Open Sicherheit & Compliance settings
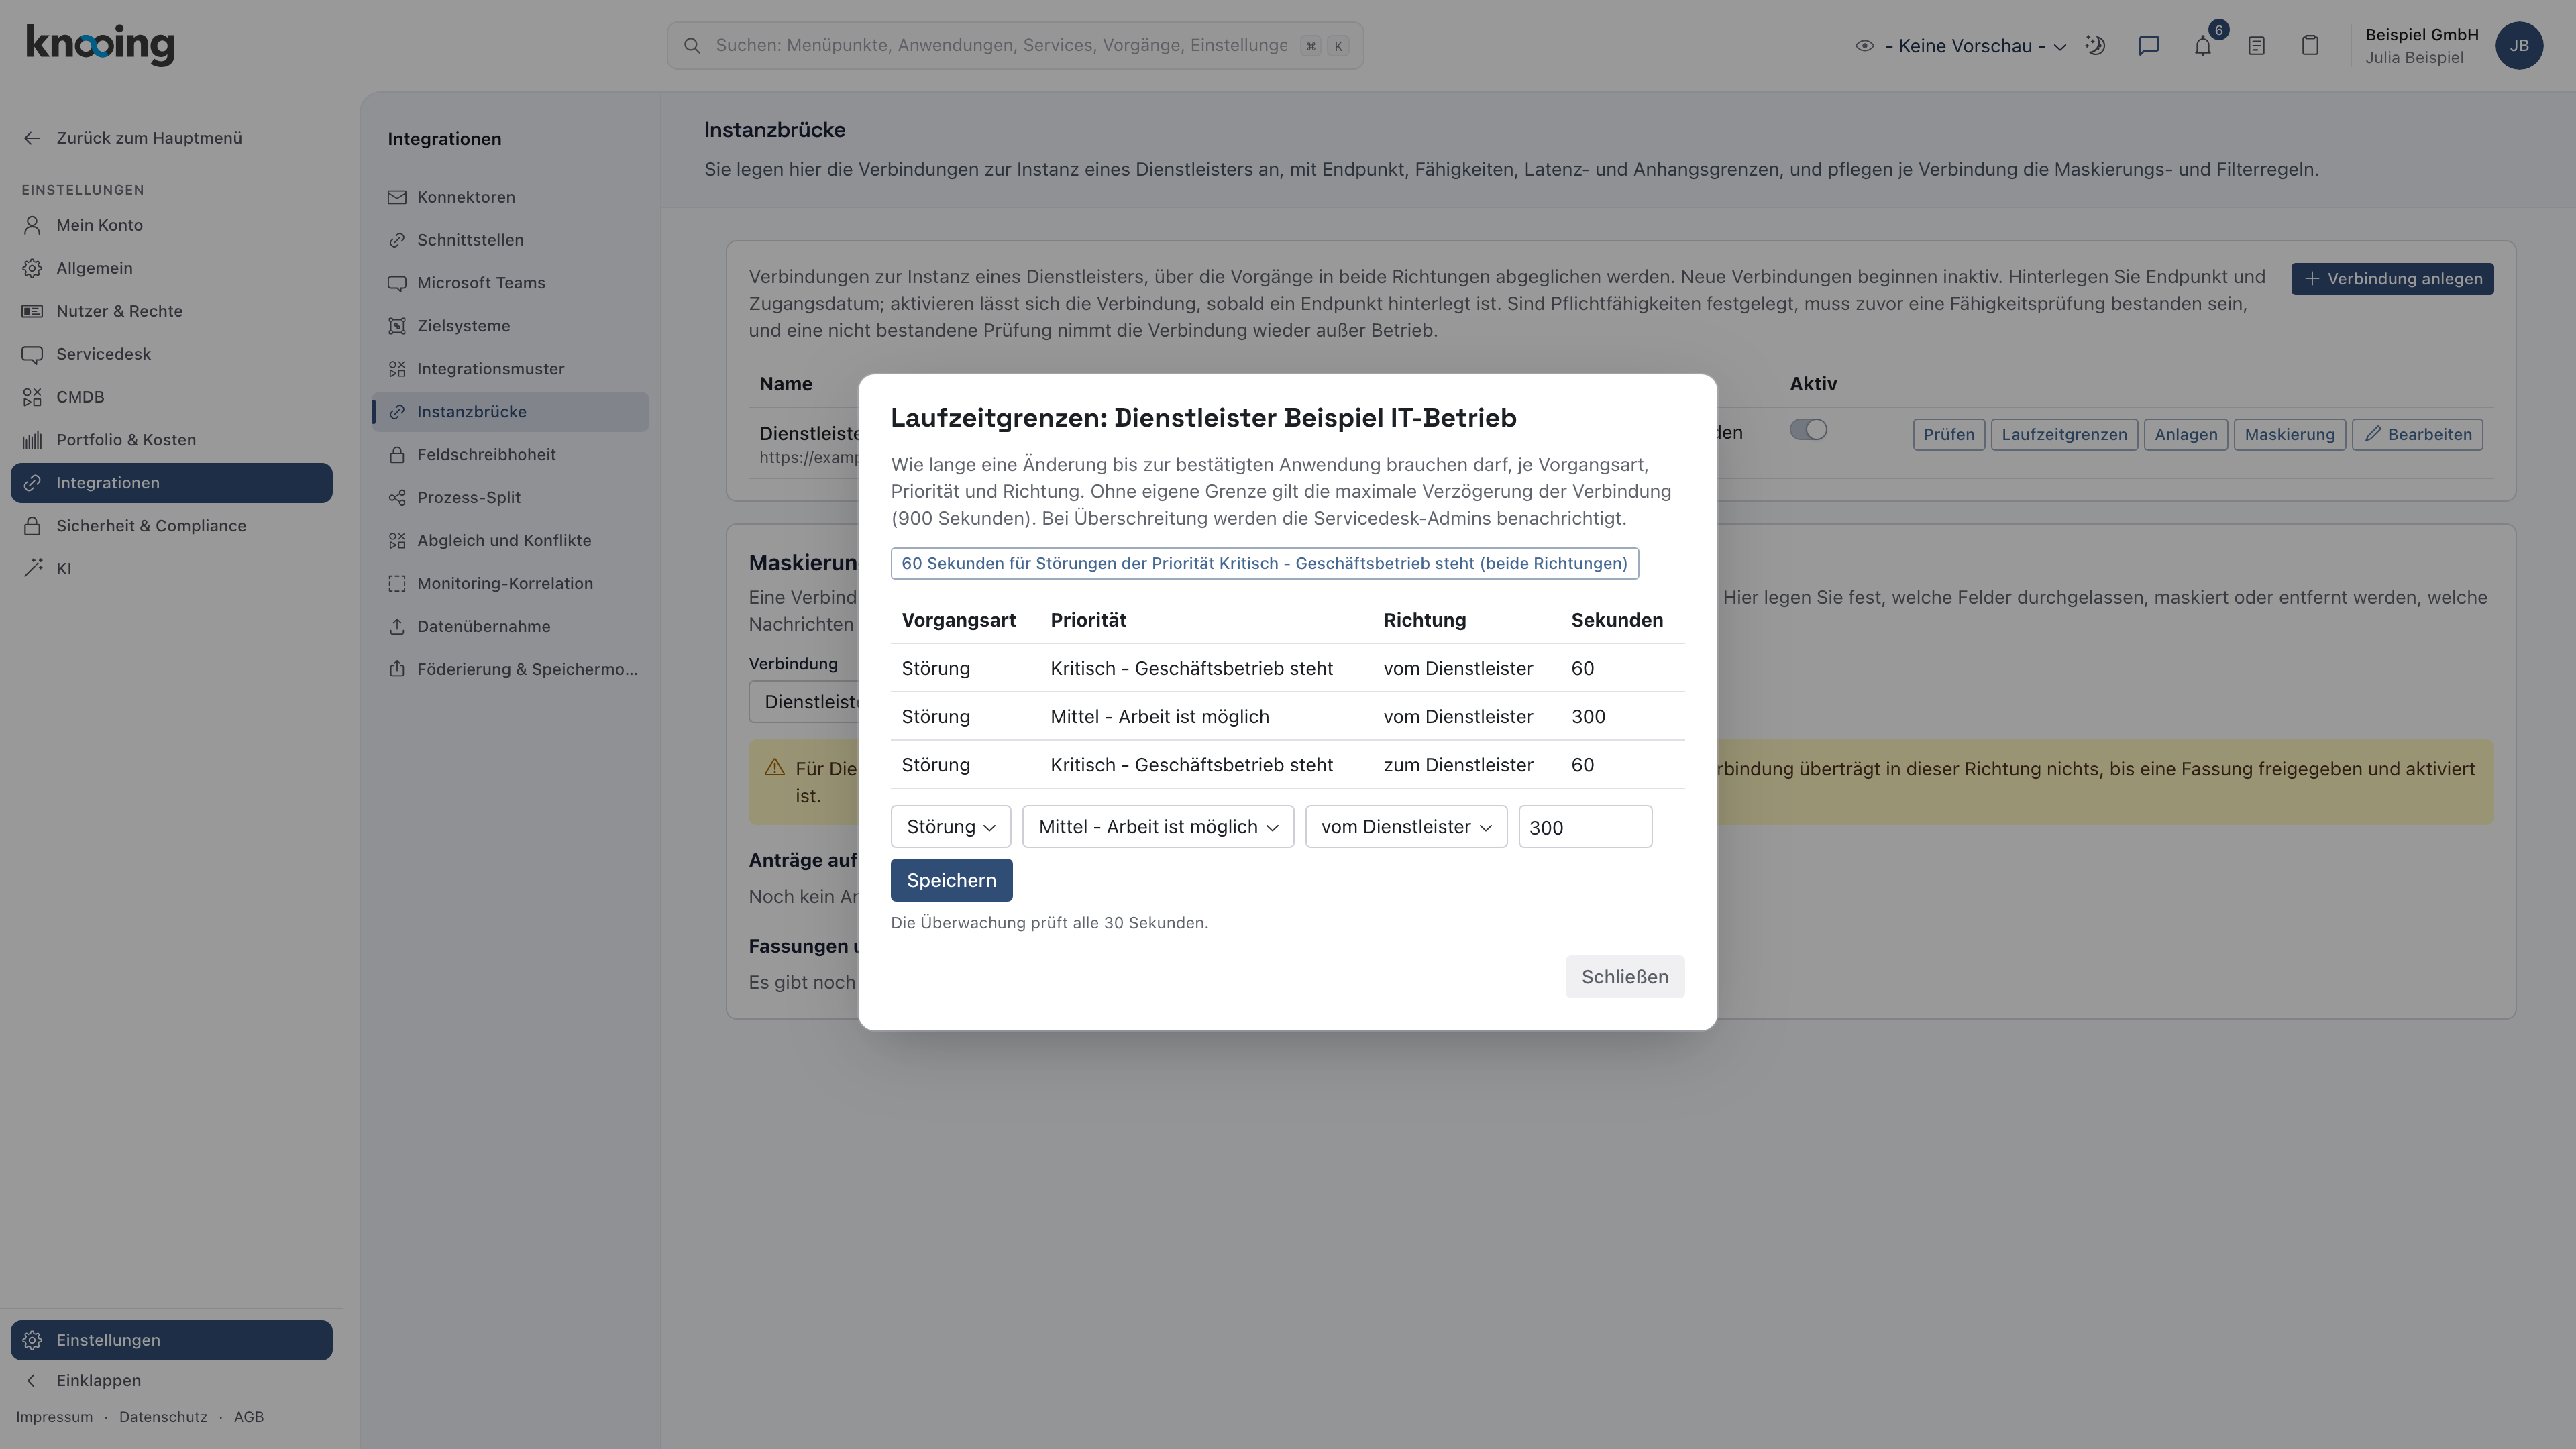Viewport: 2576px width, 1449px height. pyautogui.click(x=171, y=526)
